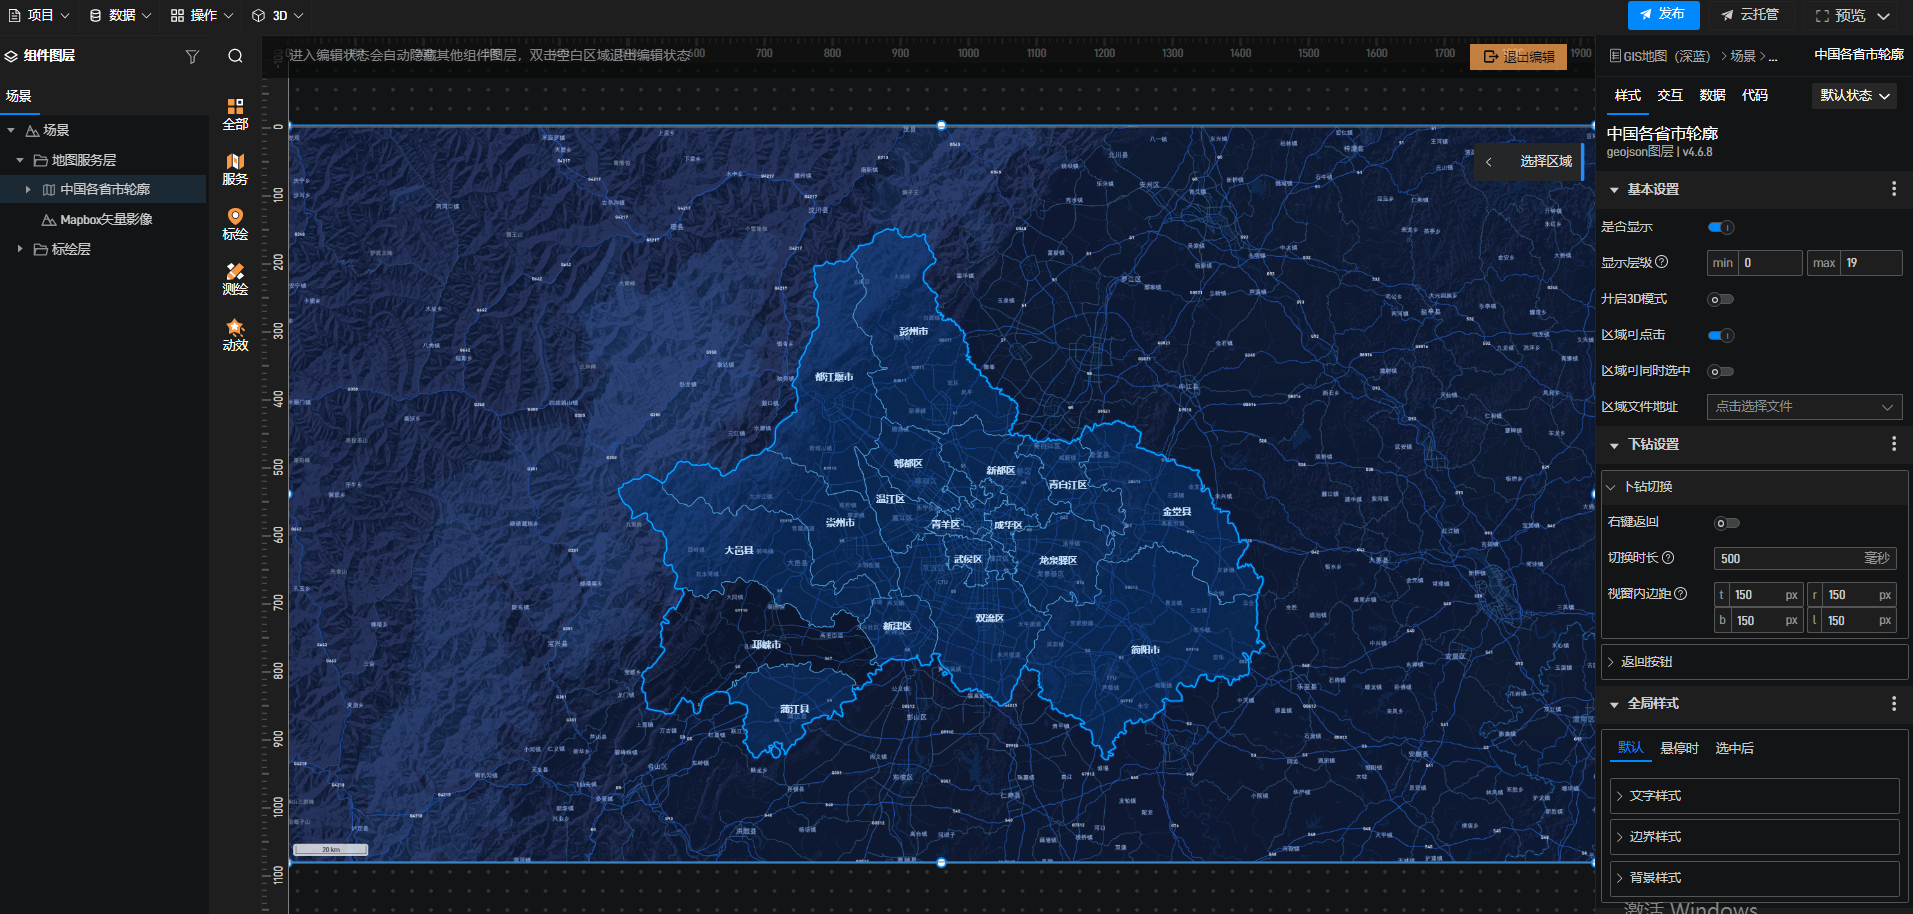1913x914 pixels.
Task: Open the 全部 components category icon
Action: tap(235, 114)
